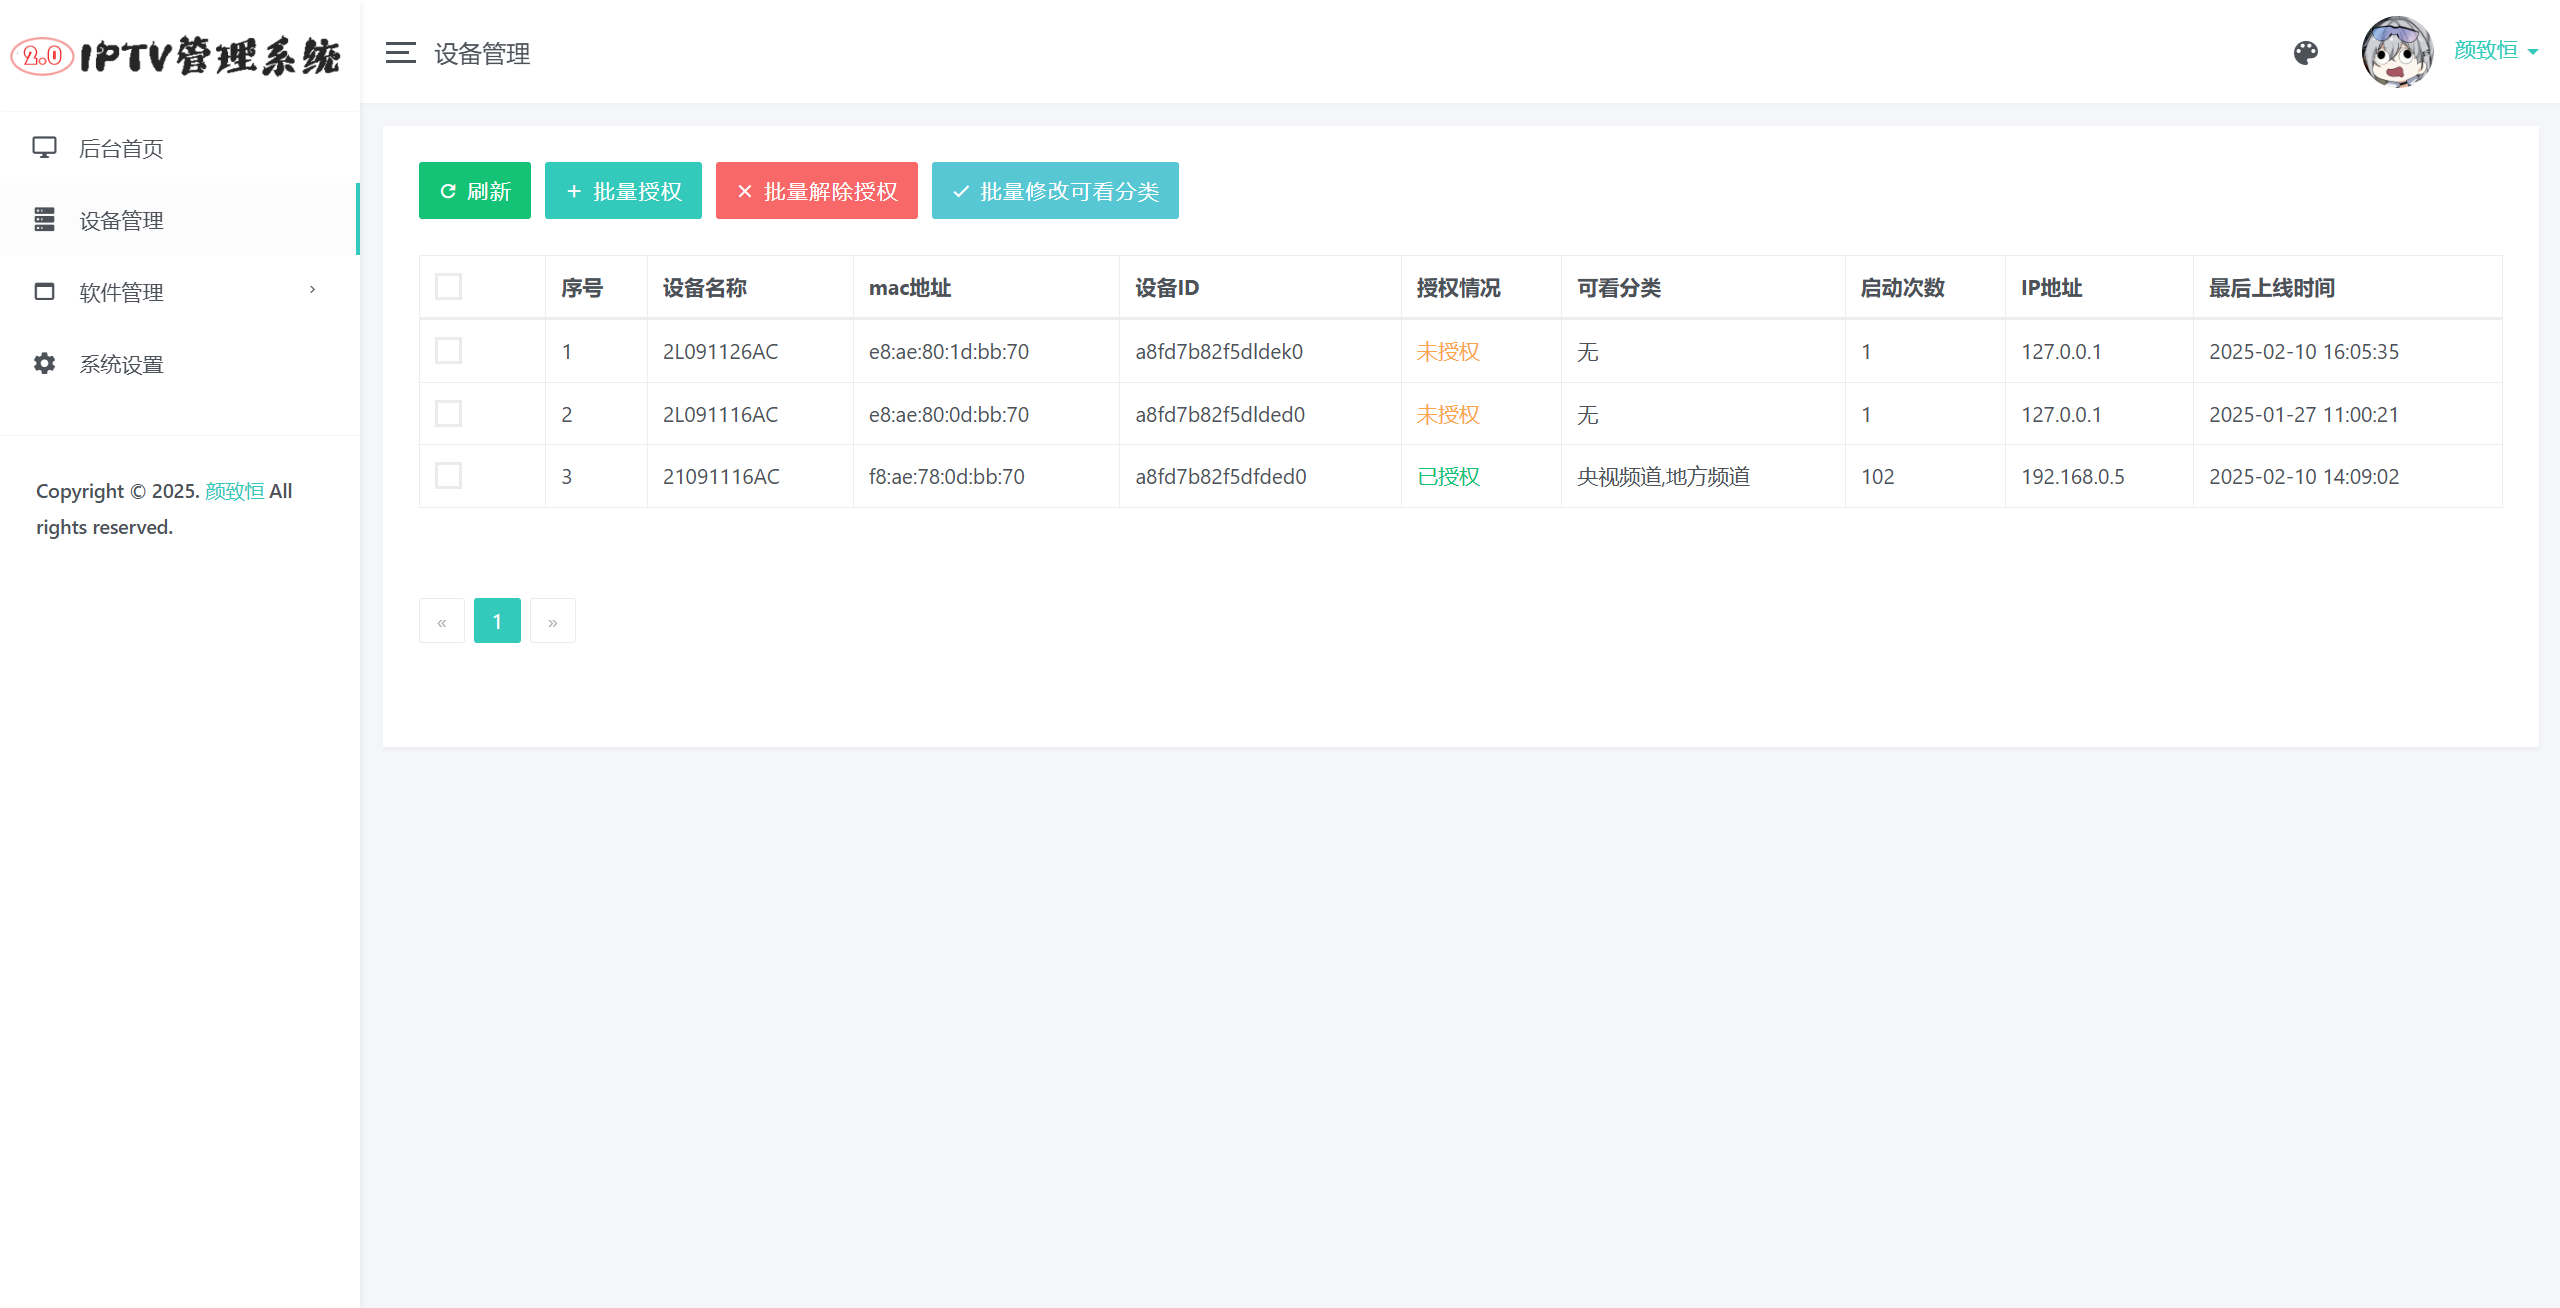2560x1308 pixels.
Task: Click the hamburger menu icon to collapse sidebar
Action: tap(400, 53)
